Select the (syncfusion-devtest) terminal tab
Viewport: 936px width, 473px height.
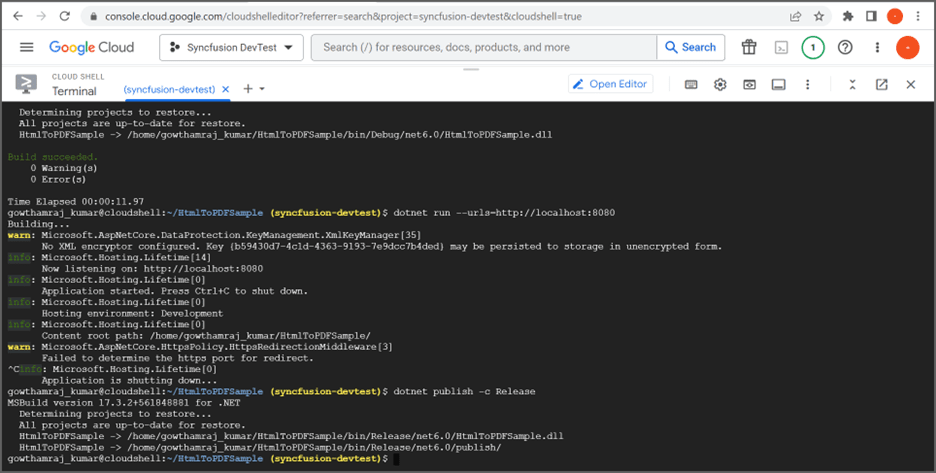point(169,90)
